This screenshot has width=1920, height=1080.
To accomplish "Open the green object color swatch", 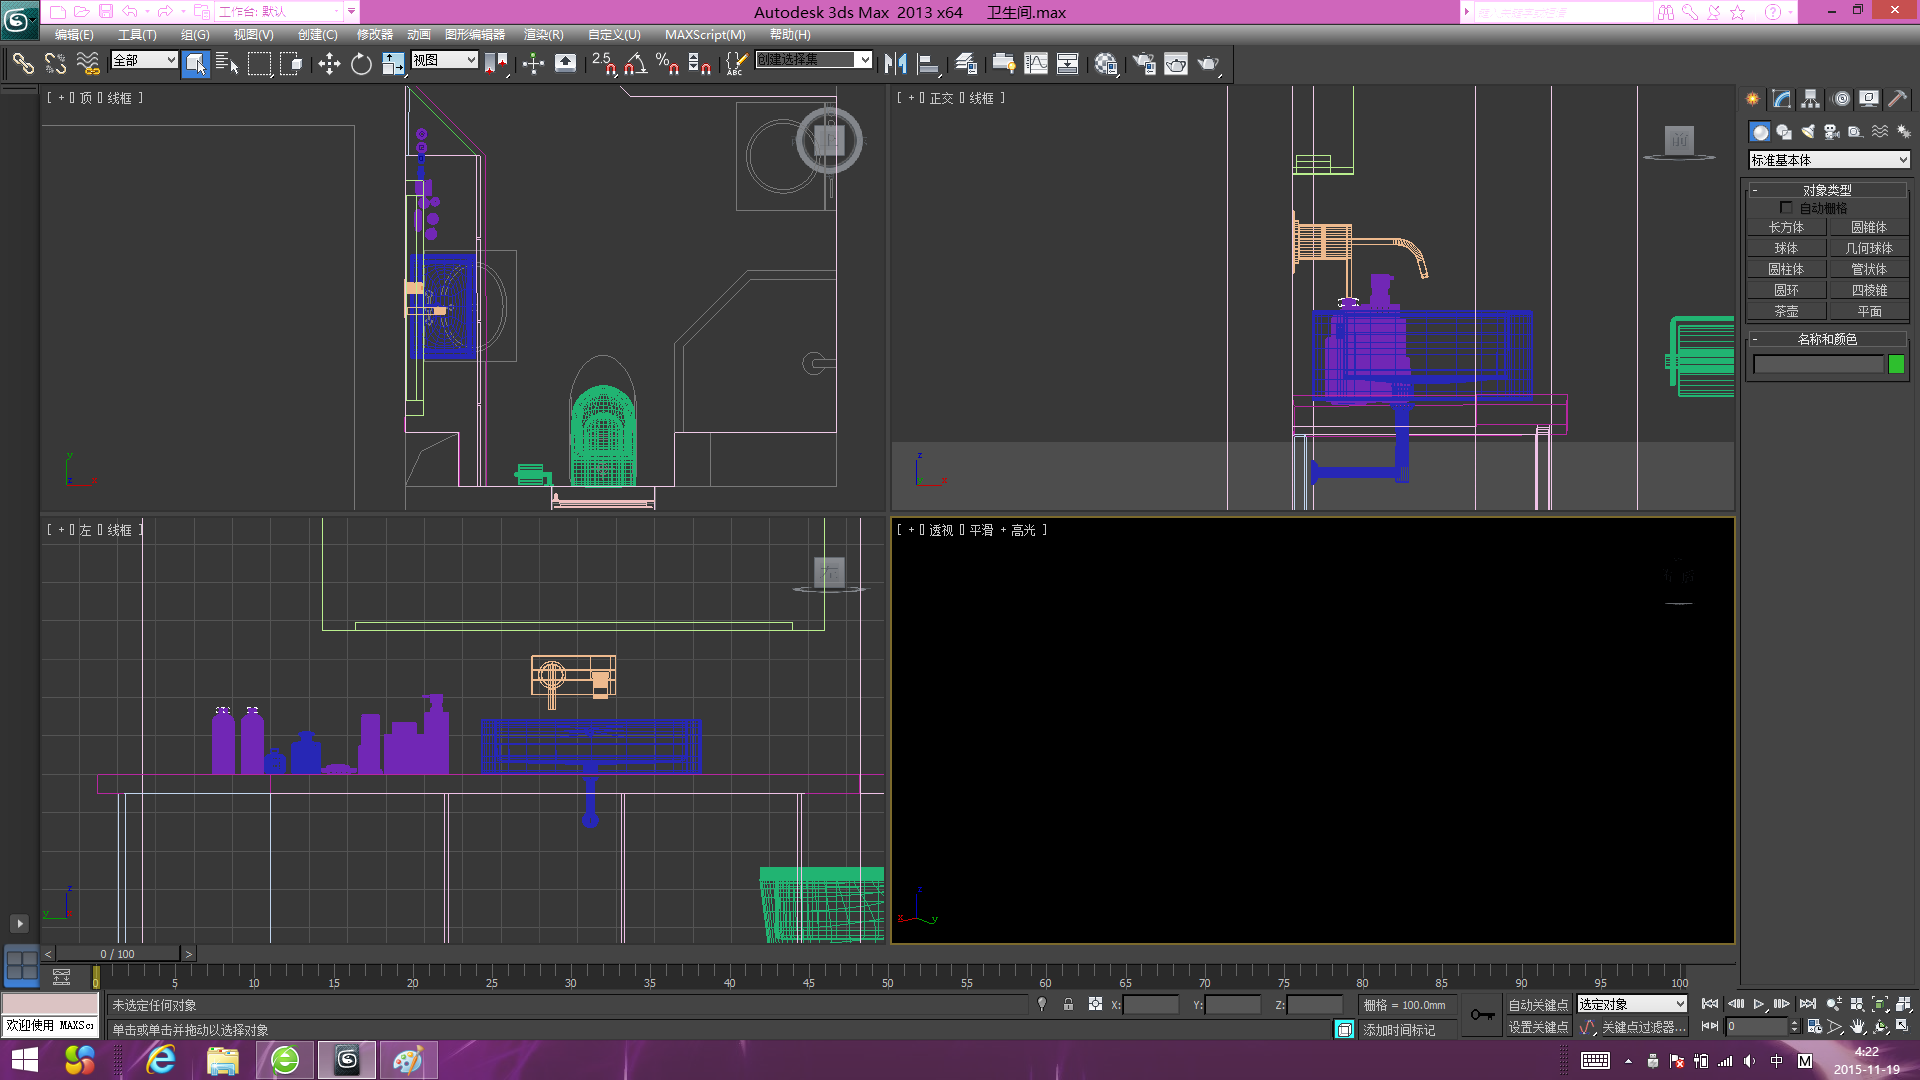I will [1896, 365].
